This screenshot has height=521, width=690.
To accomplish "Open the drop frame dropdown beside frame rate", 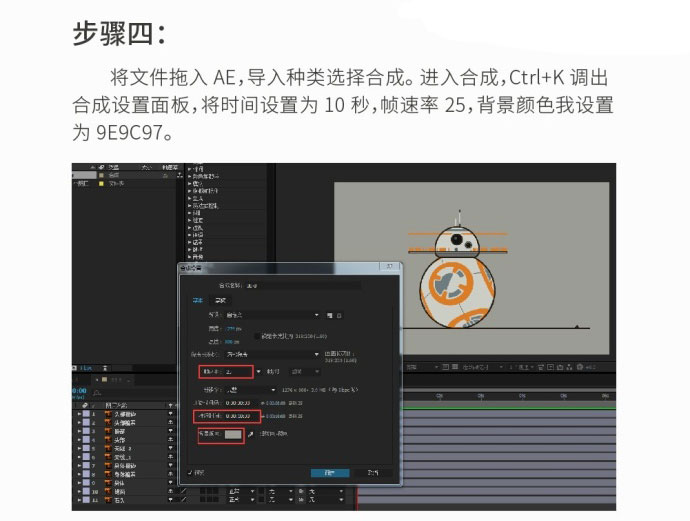I will [305, 372].
